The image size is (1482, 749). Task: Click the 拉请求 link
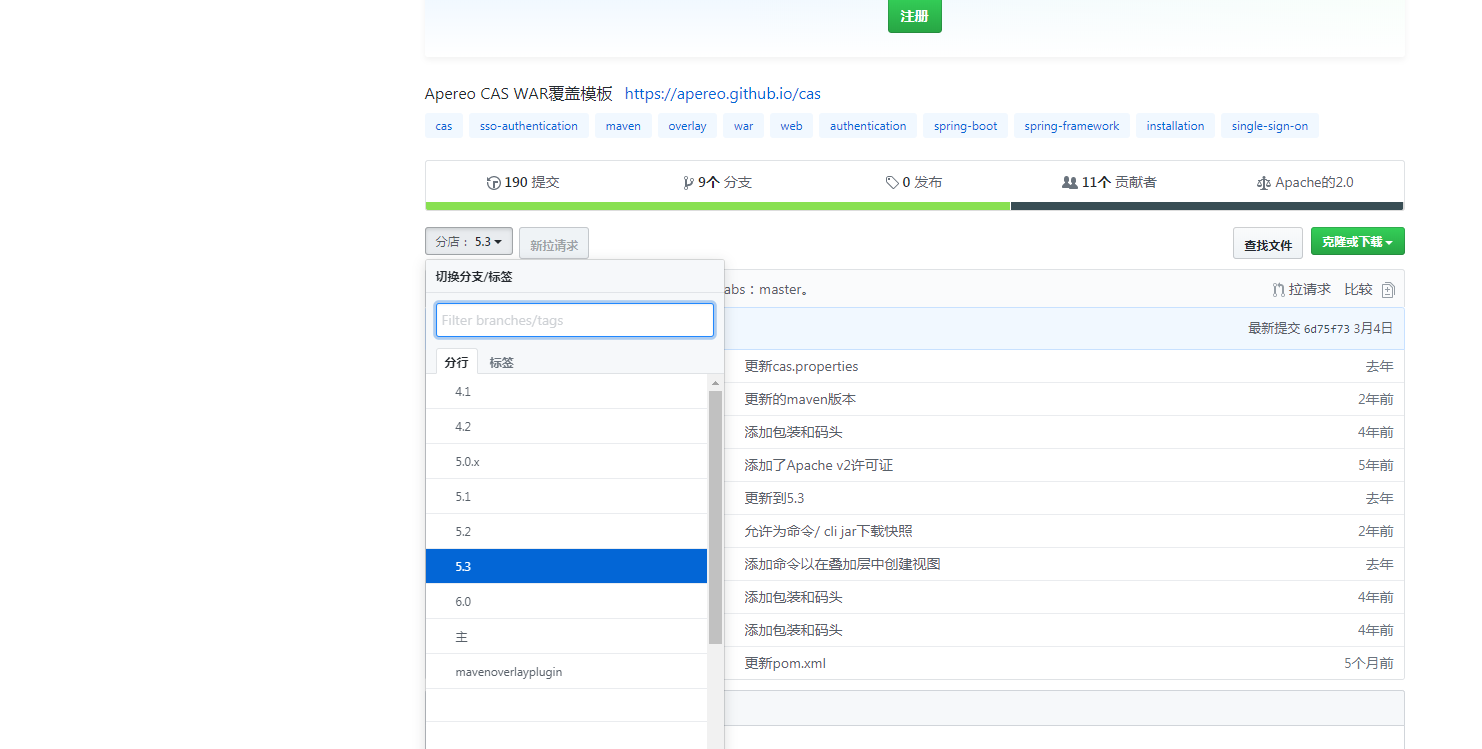[x=1310, y=289]
